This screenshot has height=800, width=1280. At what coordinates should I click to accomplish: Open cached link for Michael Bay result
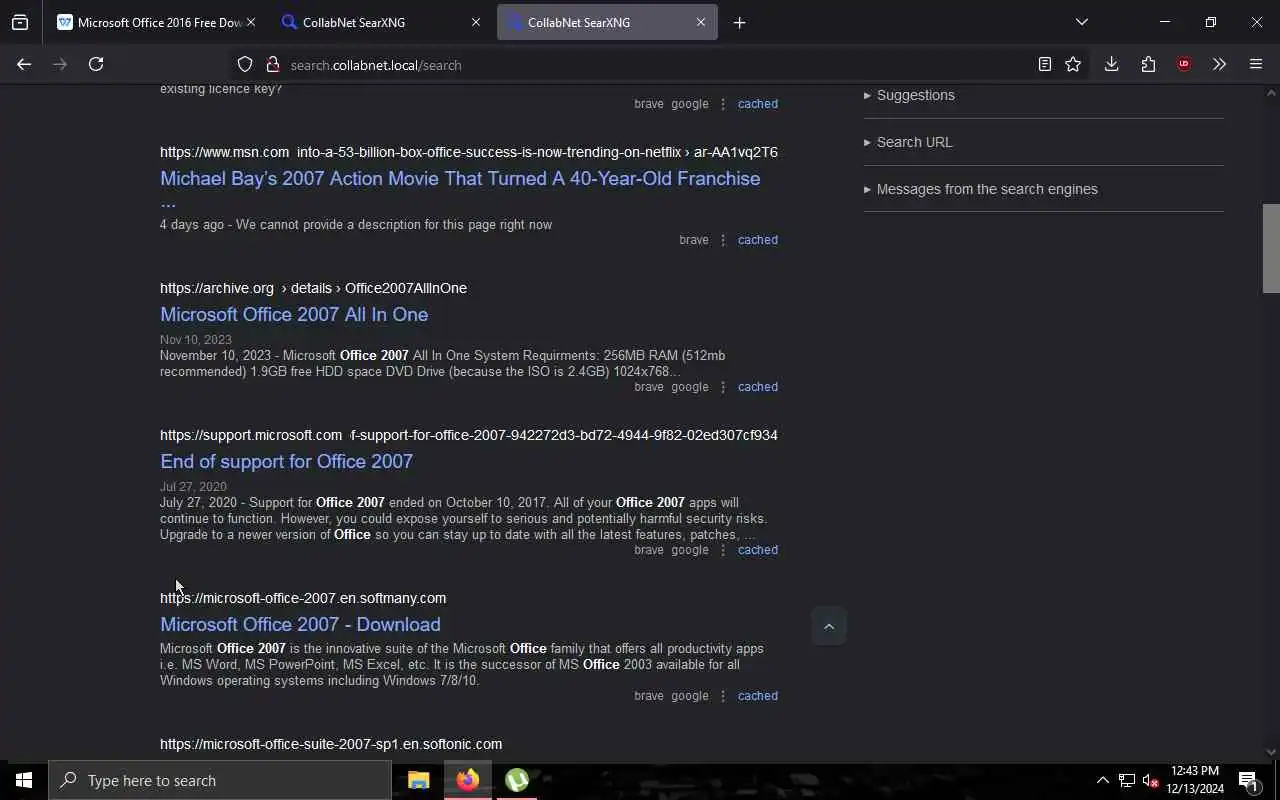pos(758,240)
